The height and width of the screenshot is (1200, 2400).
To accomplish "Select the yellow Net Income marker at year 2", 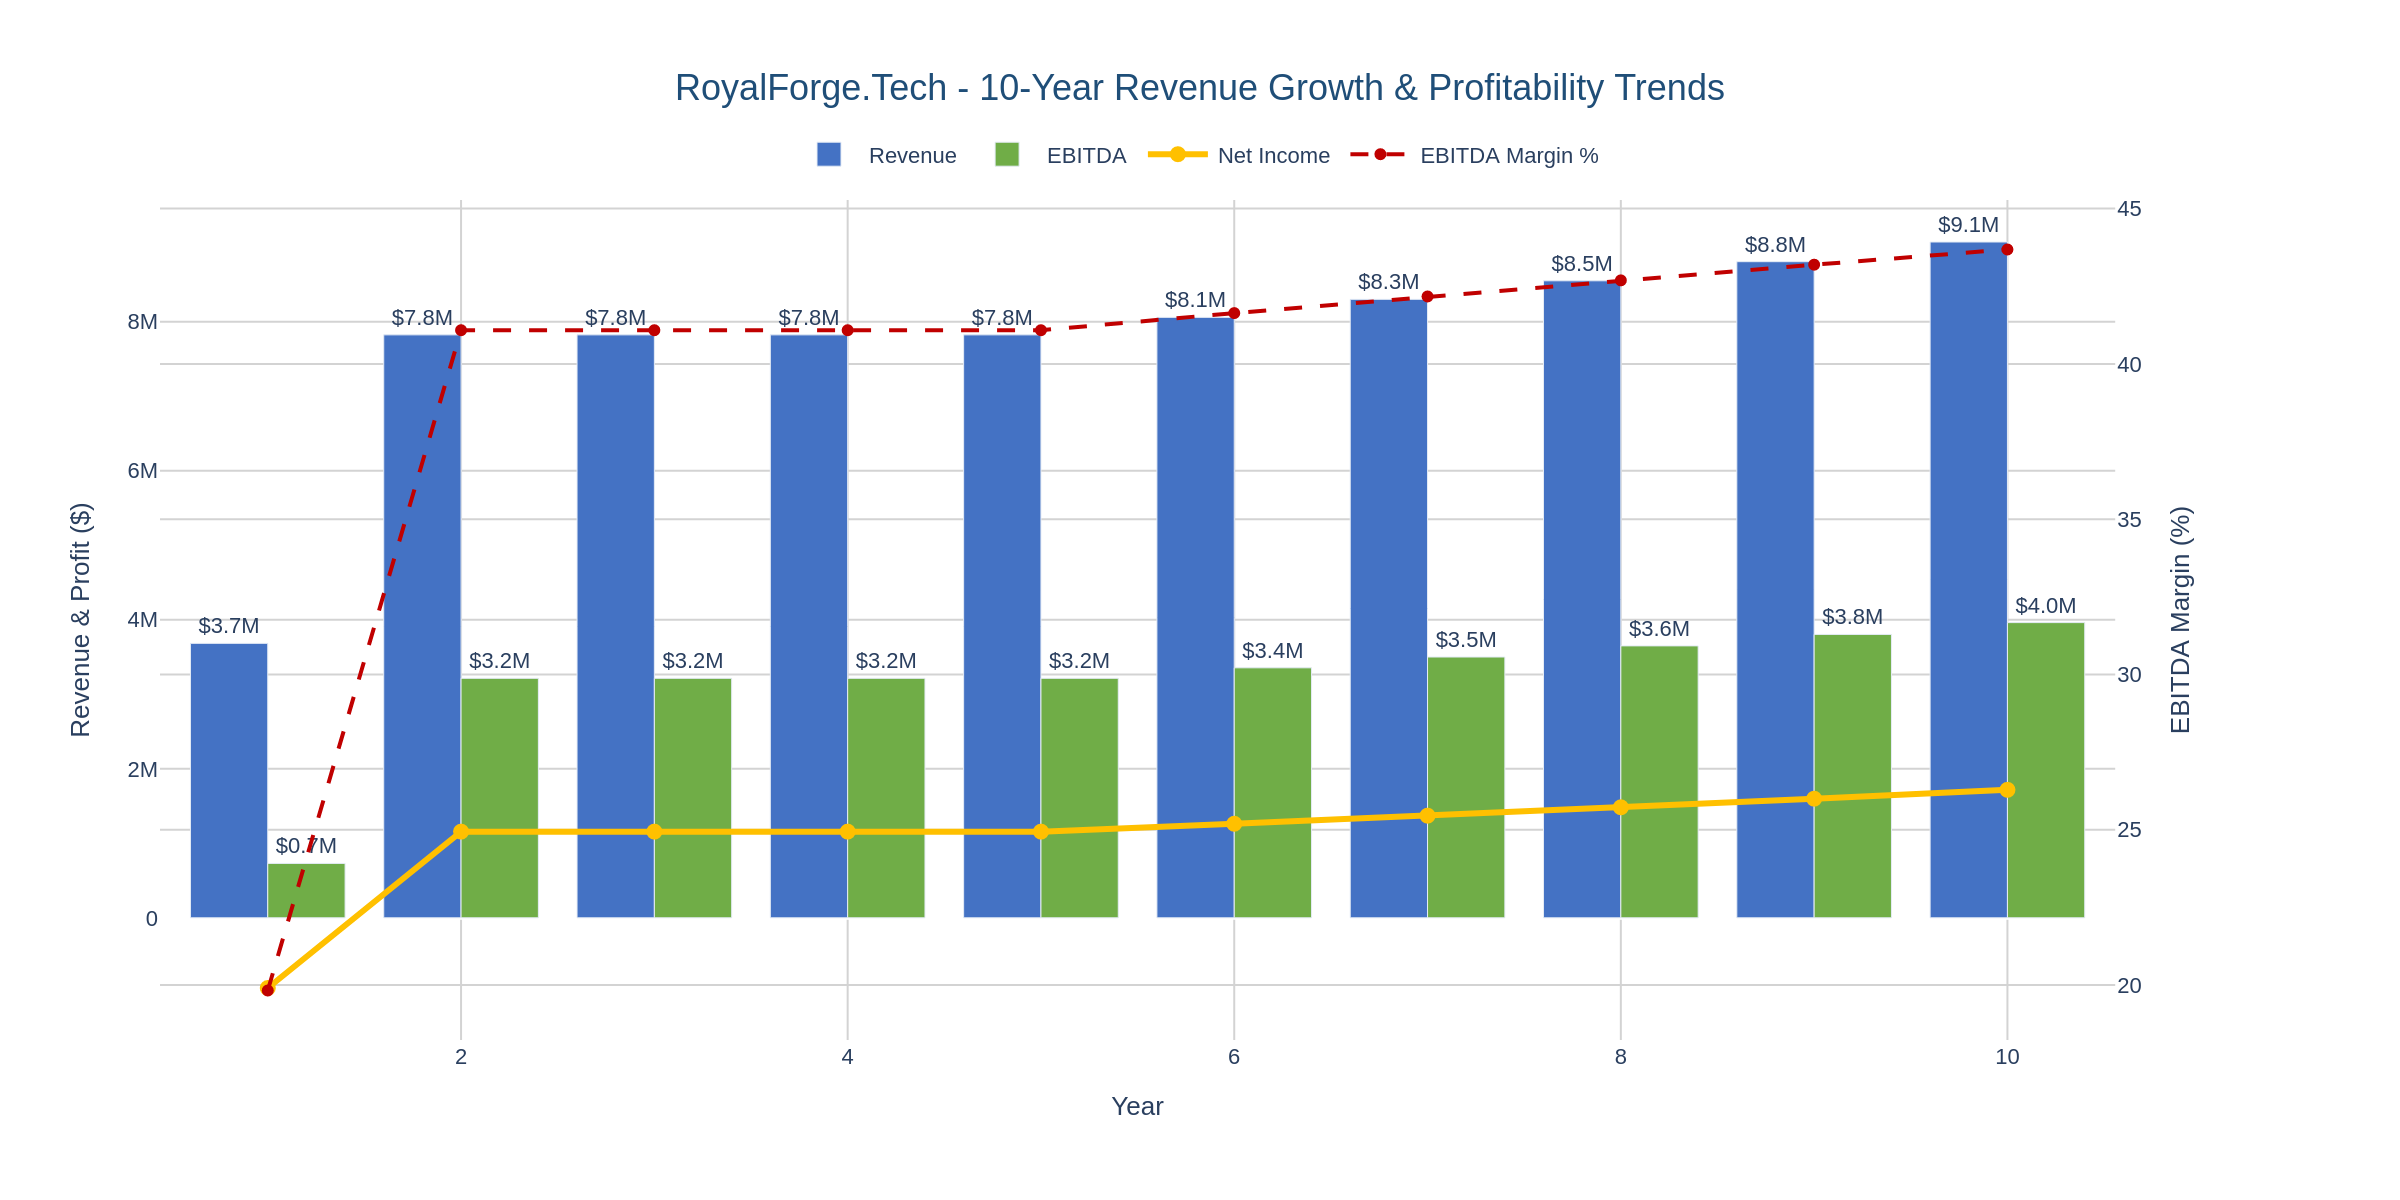I will 461,830.
